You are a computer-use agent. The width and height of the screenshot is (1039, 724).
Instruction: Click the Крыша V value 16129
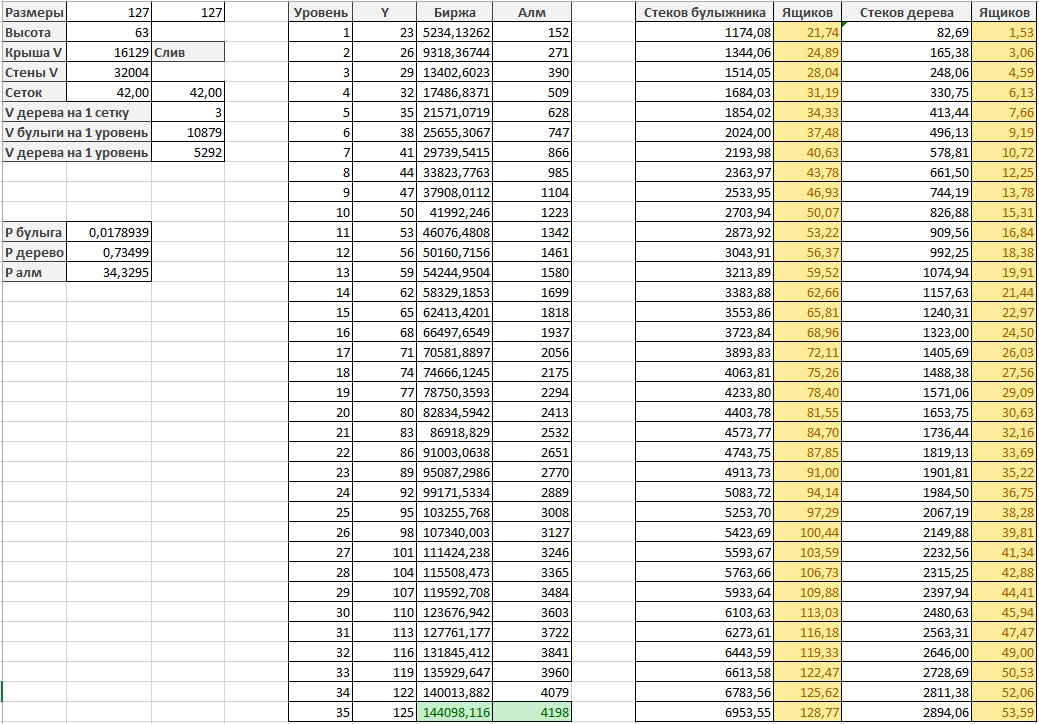pyautogui.click(x=109, y=52)
